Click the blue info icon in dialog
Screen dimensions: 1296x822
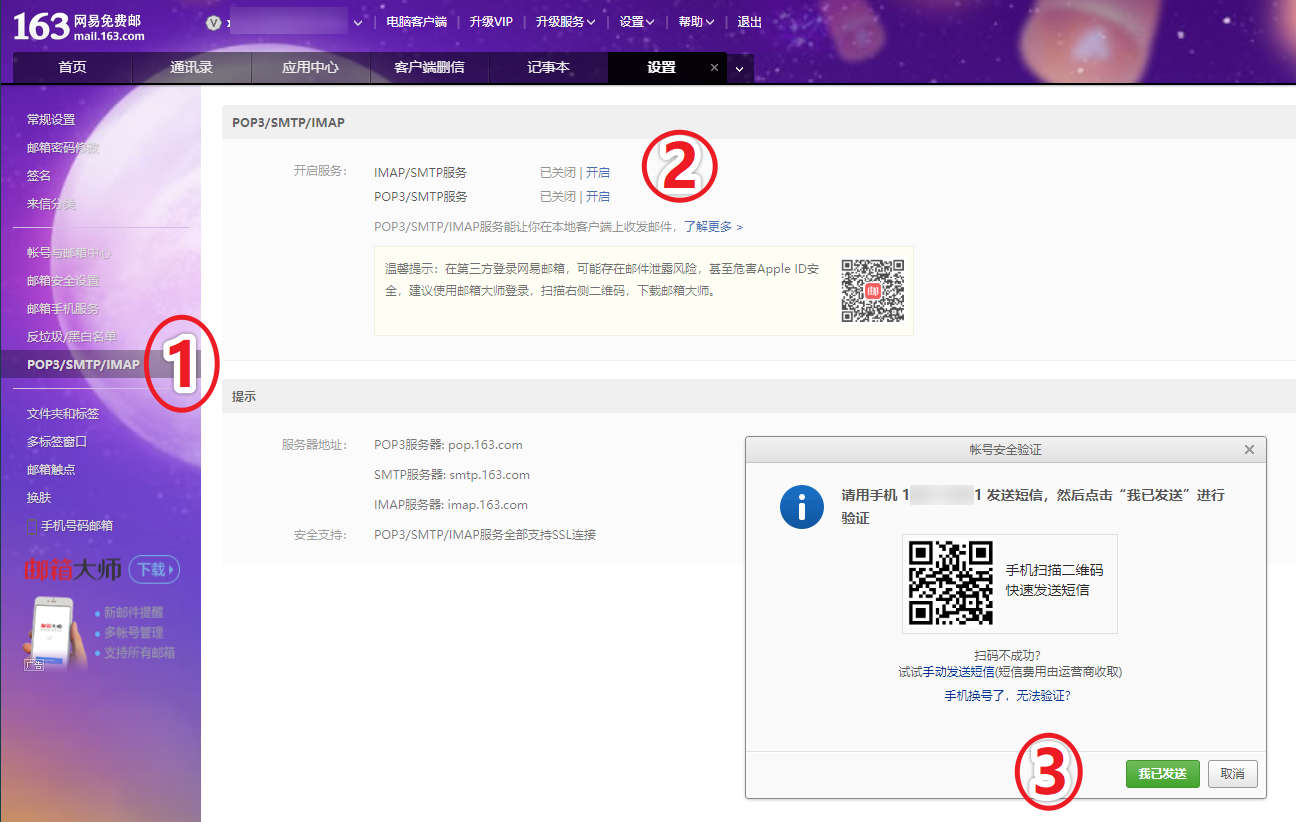pyautogui.click(x=801, y=506)
